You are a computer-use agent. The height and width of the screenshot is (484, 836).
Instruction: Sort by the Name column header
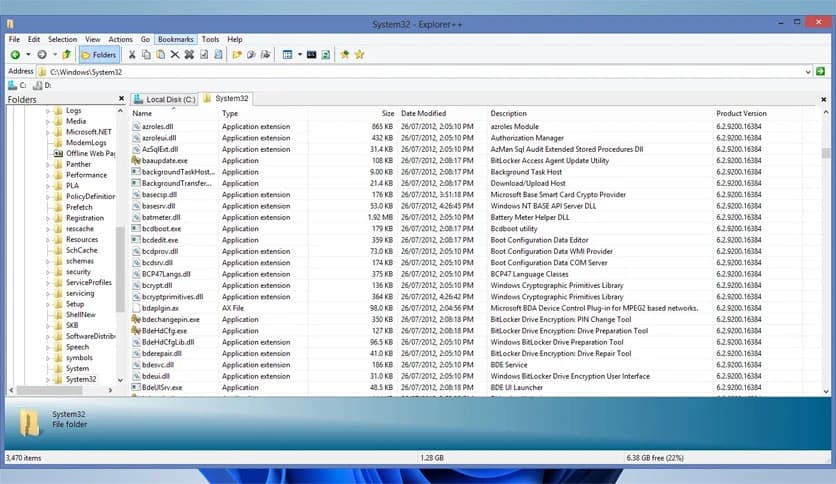point(174,114)
